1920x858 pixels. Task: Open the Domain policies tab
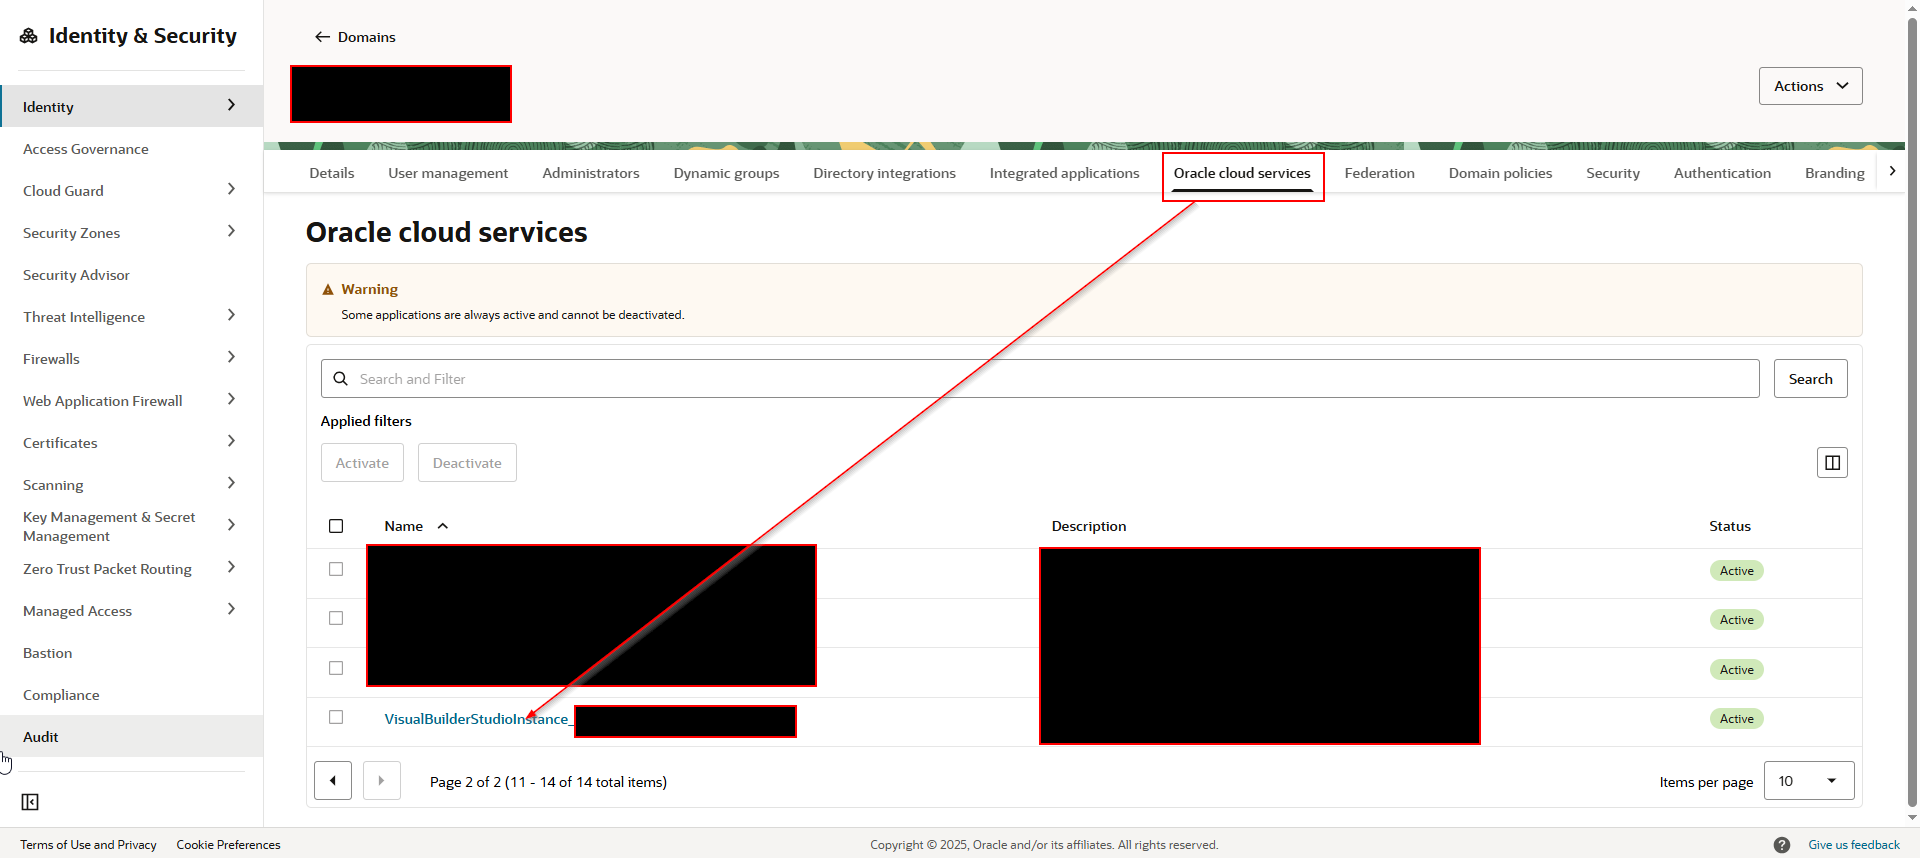[x=1500, y=173]
